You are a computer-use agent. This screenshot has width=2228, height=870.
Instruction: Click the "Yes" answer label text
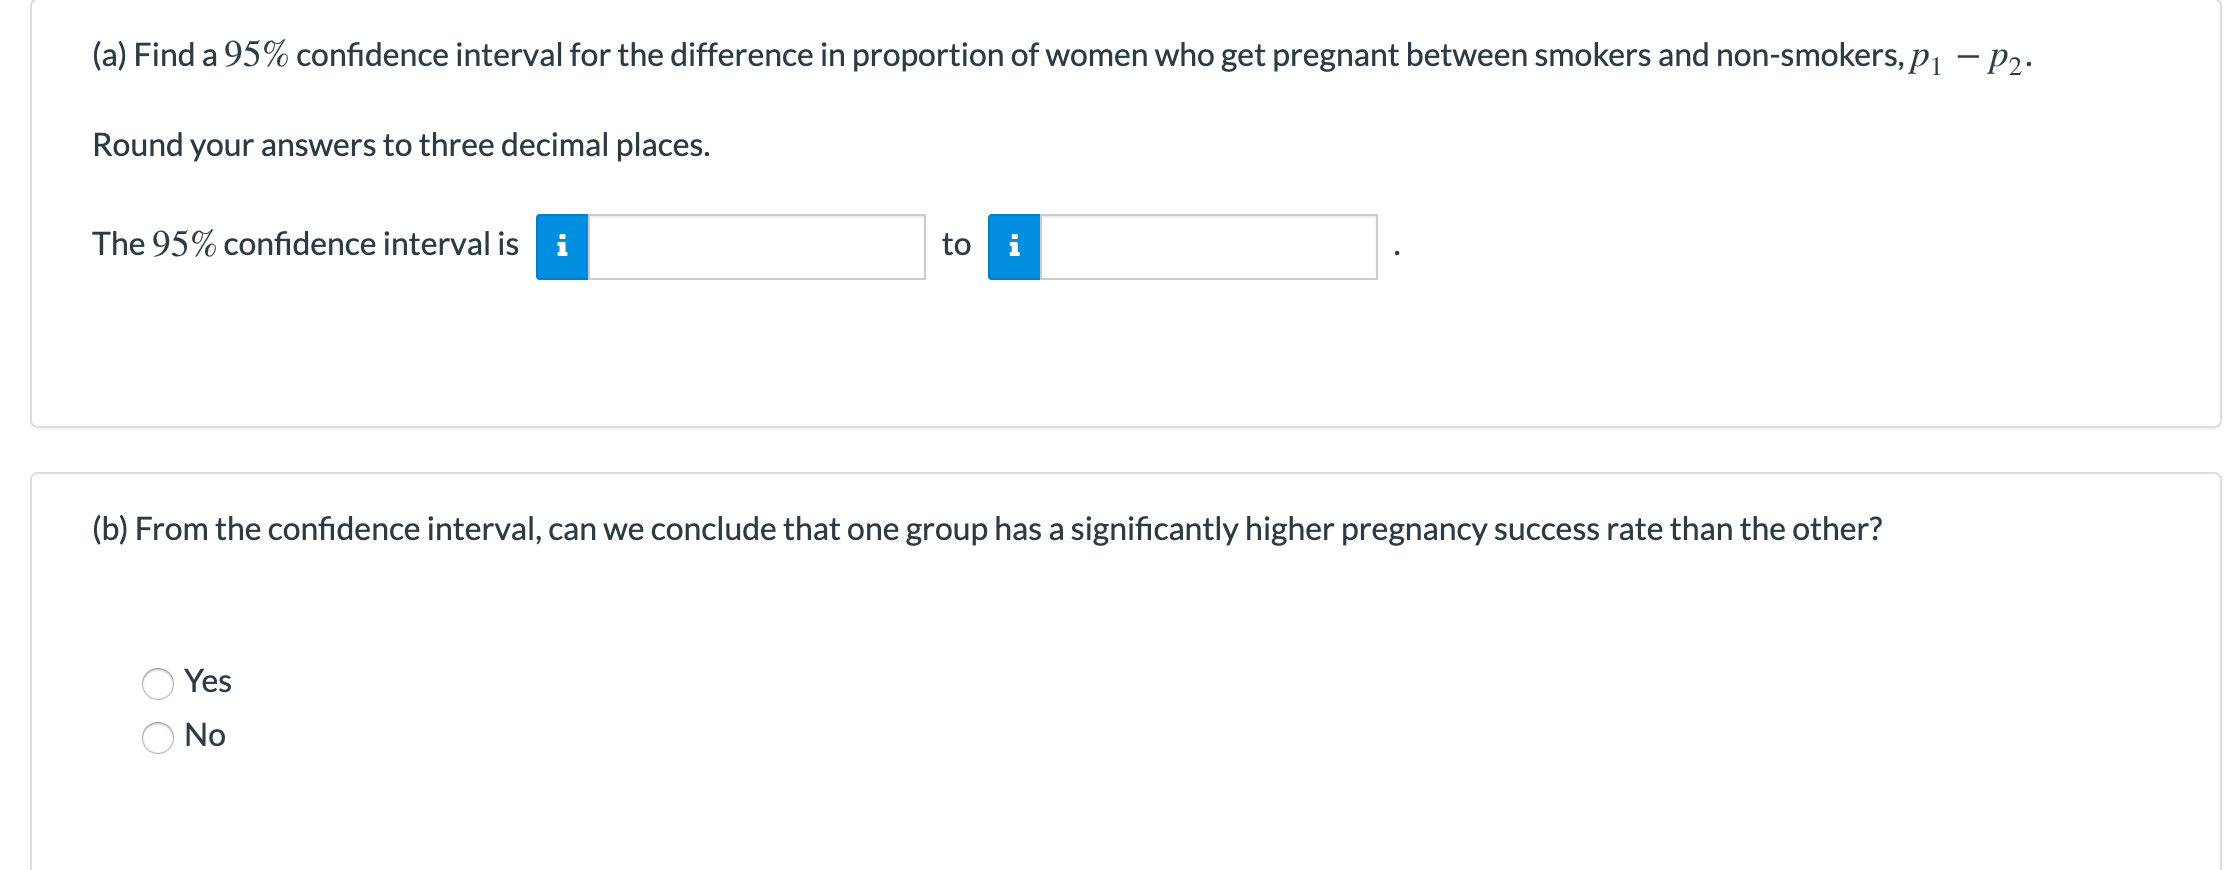coord(208,681)
